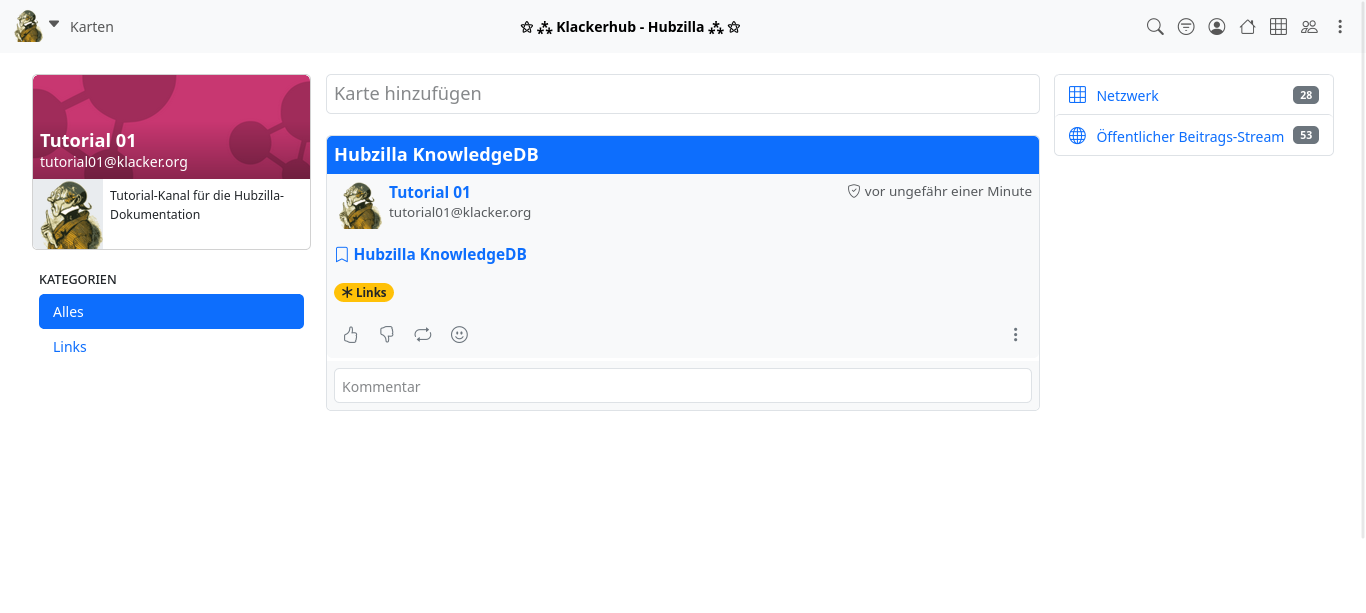Open the notifications filter icon in navbar
This screenshot has height=613, width=1366.
pyautogui.click(x=1186, y=27)
